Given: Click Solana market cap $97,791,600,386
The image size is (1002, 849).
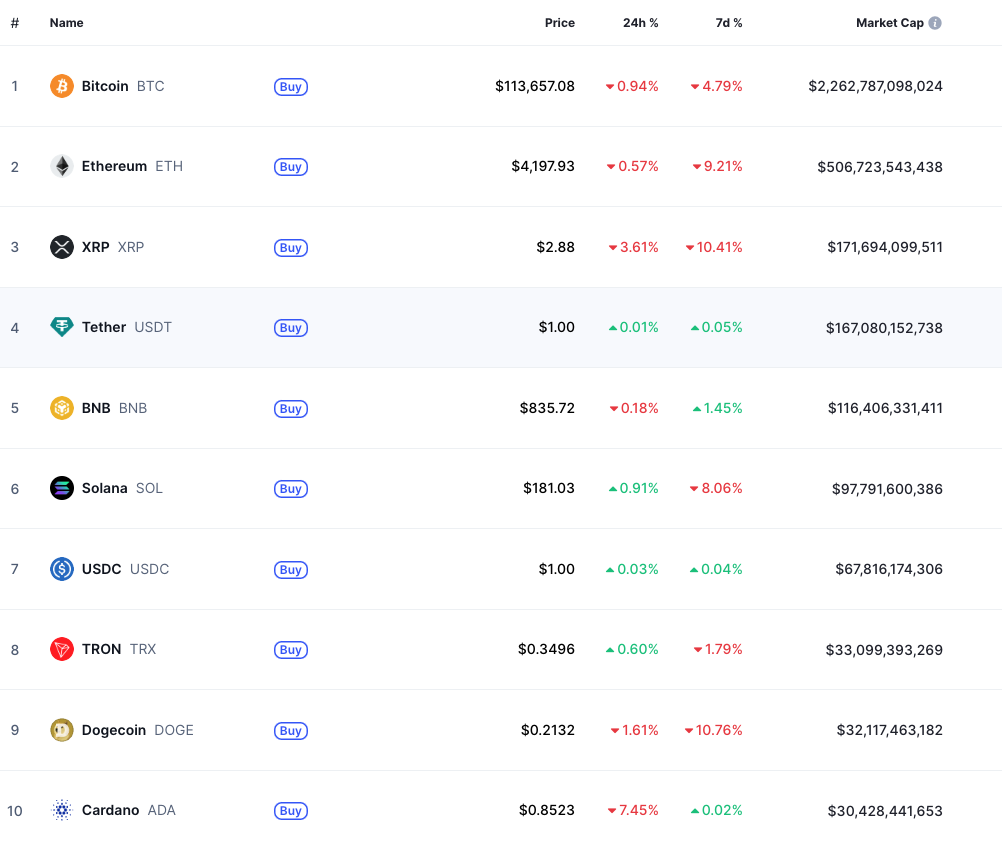Looking at the screenshot, I should 887,489.
